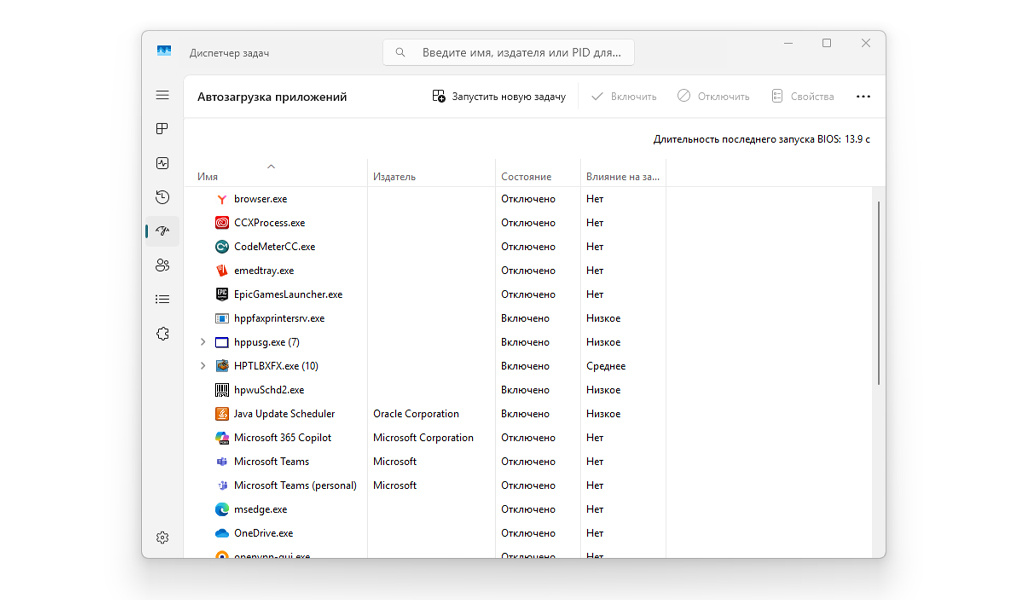
Task: Select the msedge.exe row name
Action: (261, 509)
